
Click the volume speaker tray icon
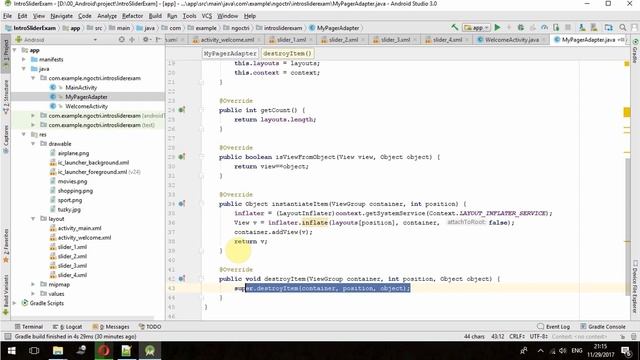563,351
